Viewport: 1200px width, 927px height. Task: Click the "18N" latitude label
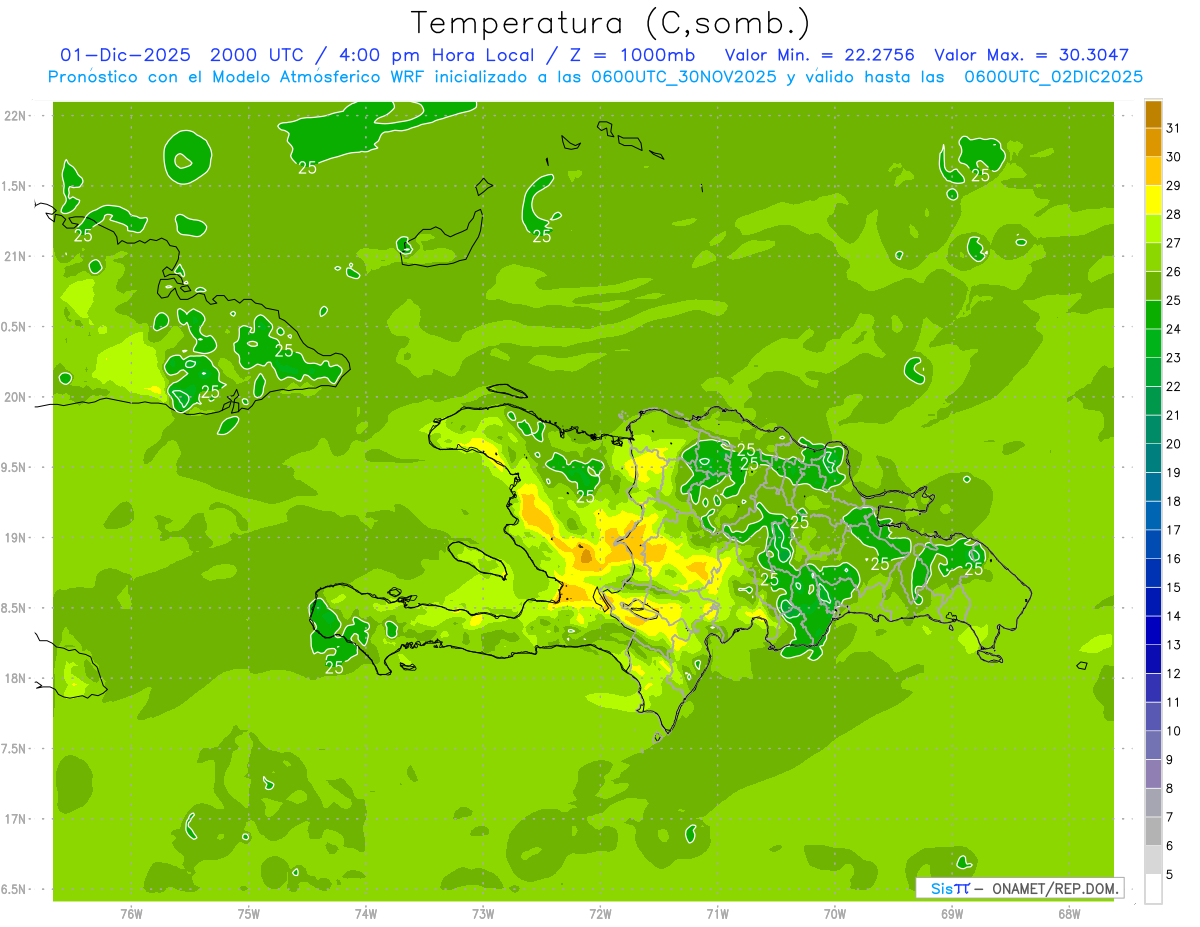pyautogui.click(x=17, y=678)
